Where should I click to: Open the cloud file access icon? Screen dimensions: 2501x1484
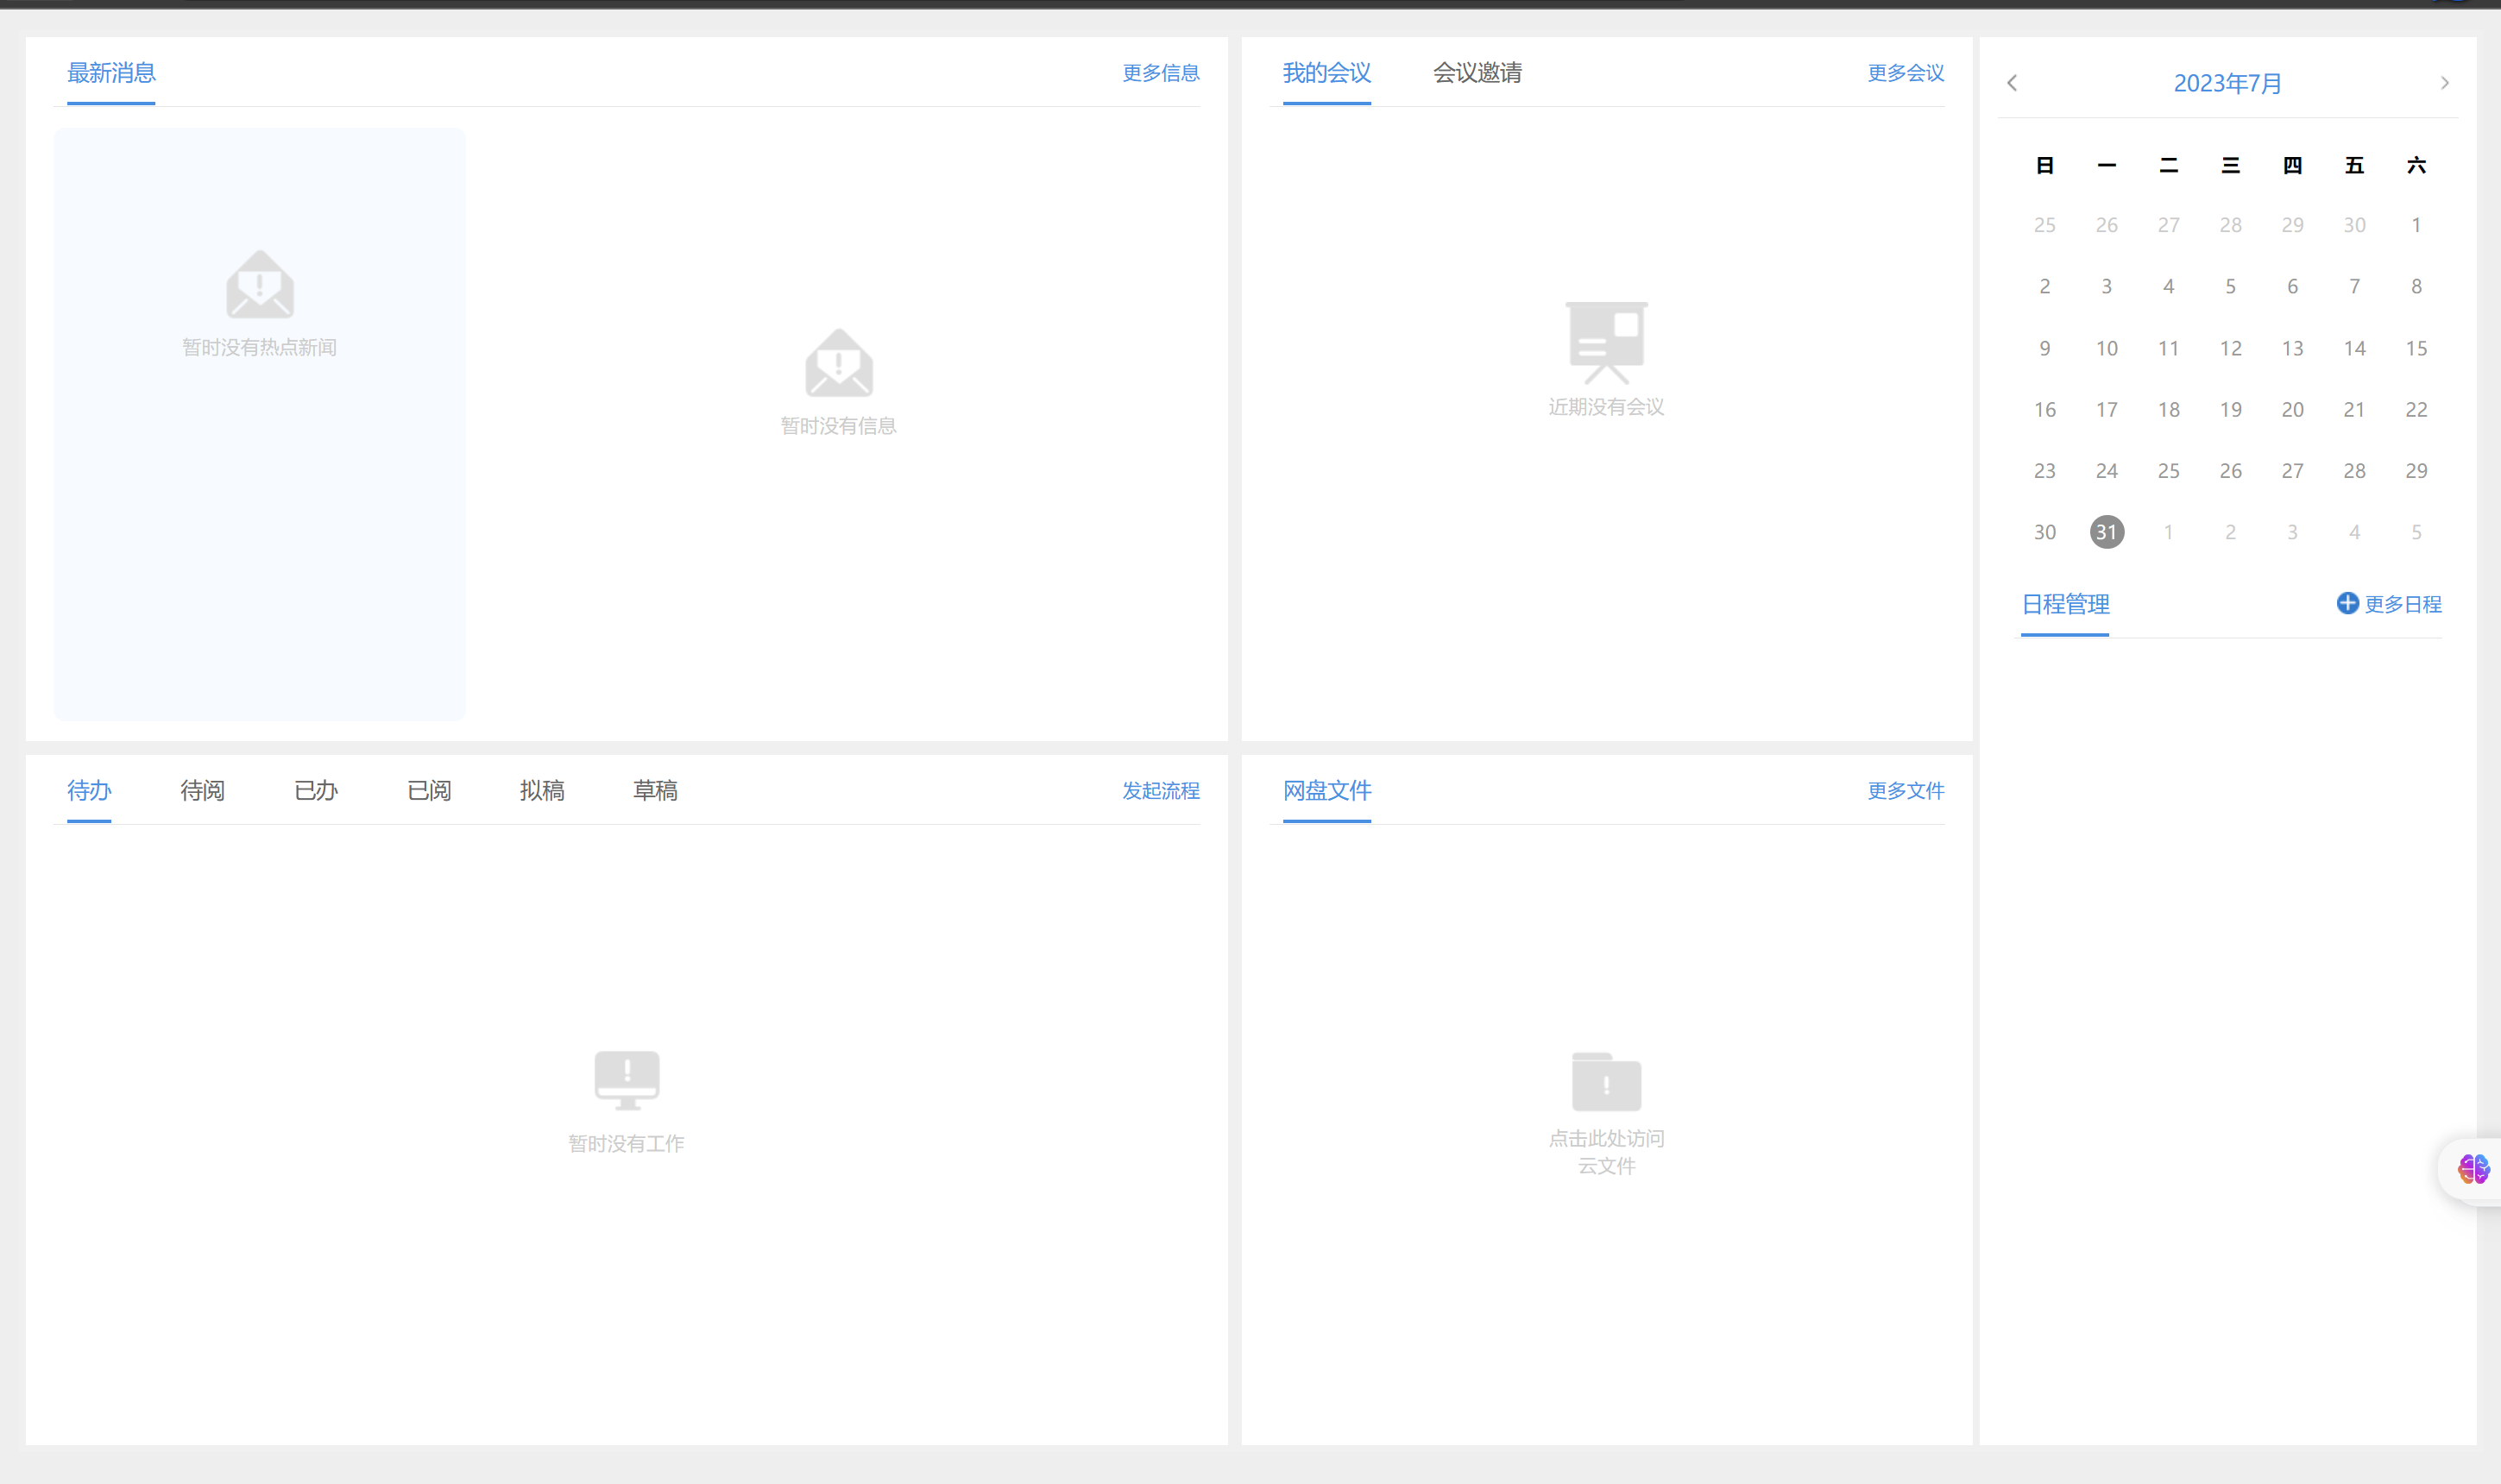[x=1604, y=1083]
